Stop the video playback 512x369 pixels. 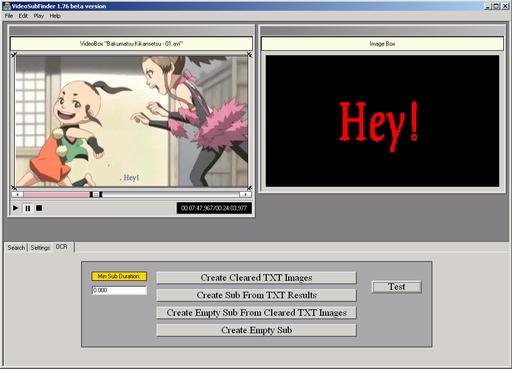point(39,208)
